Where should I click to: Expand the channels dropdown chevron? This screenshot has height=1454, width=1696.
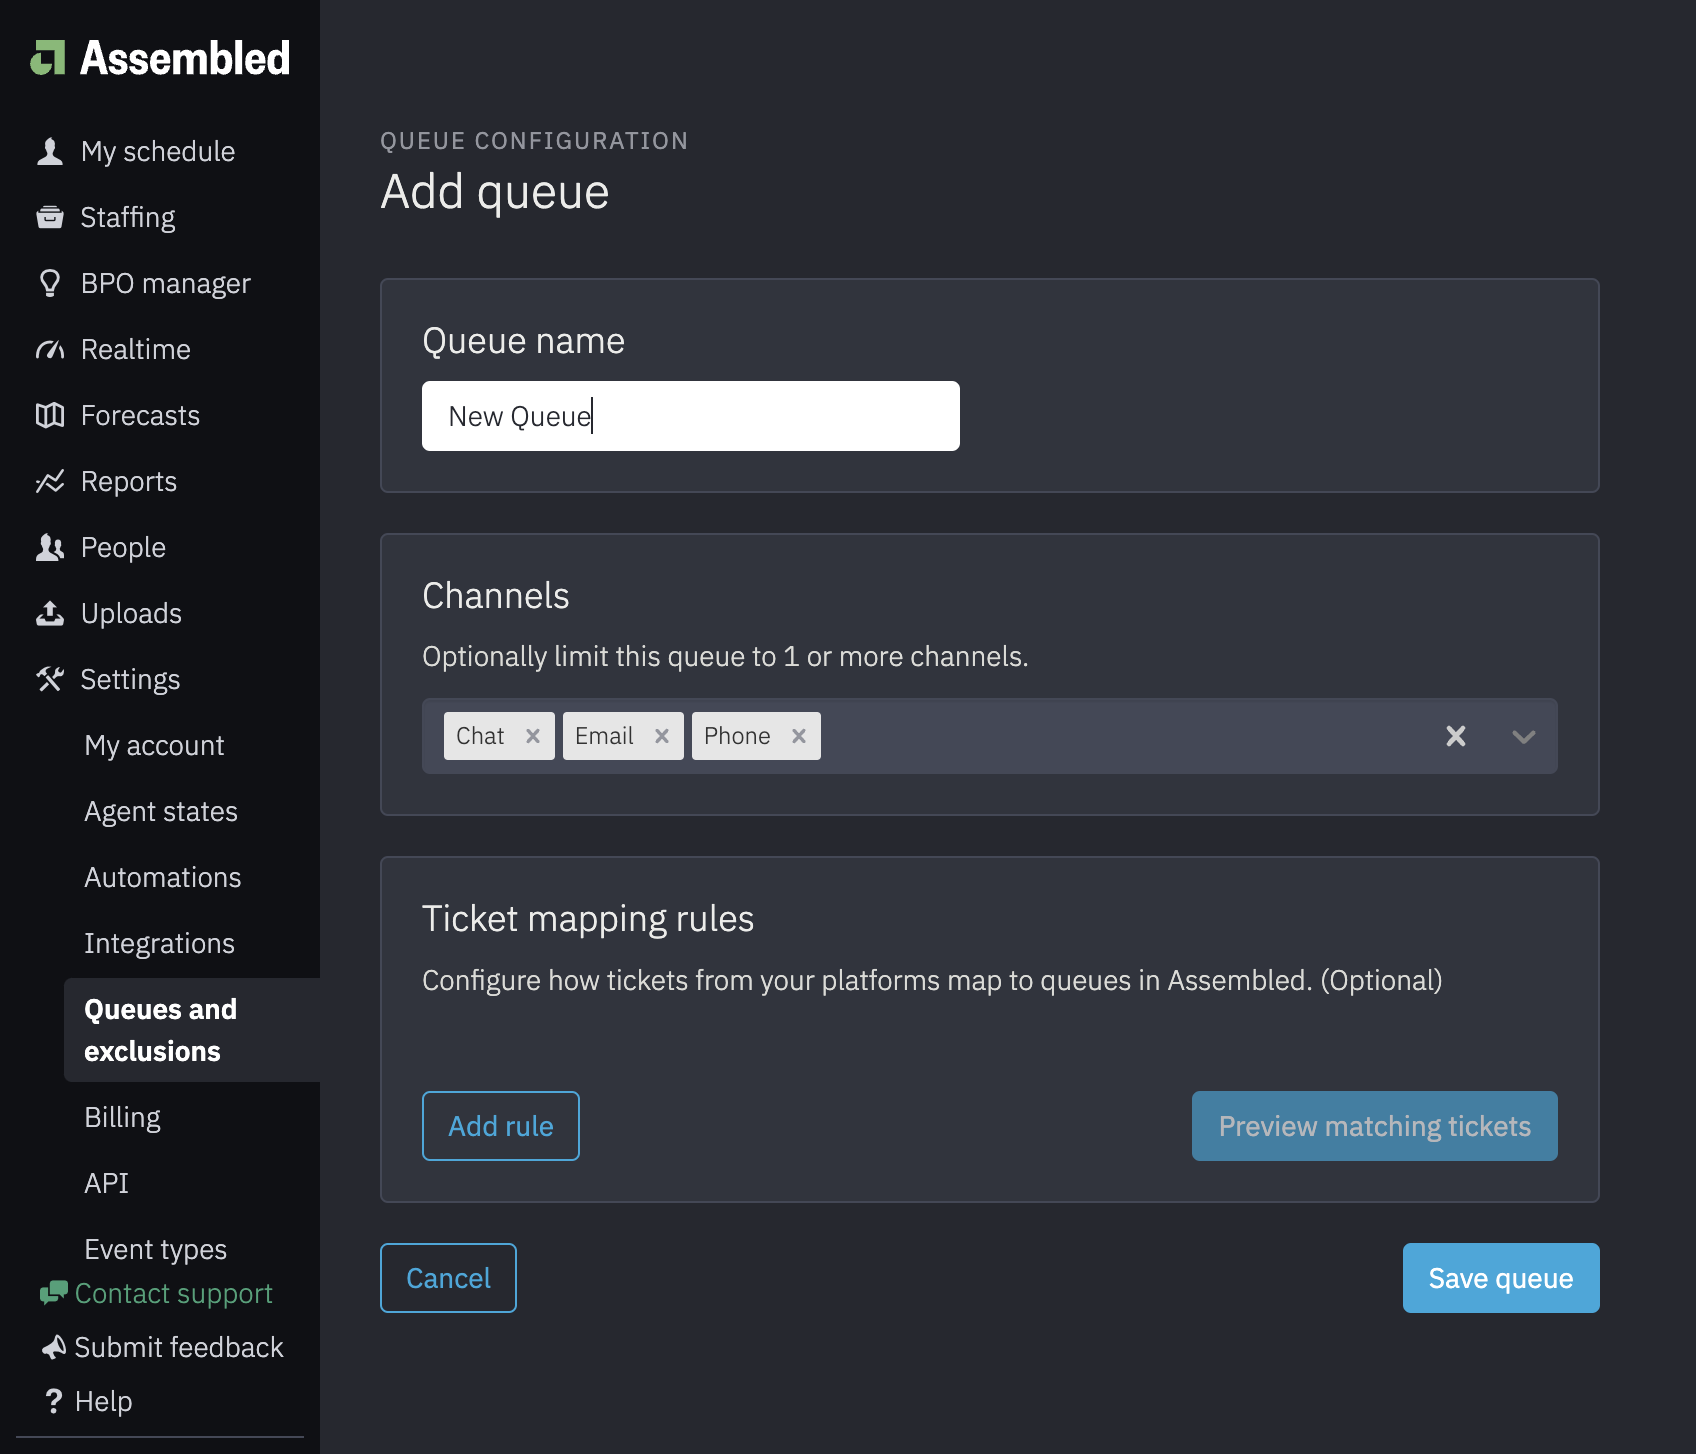tap(1524, 736)
